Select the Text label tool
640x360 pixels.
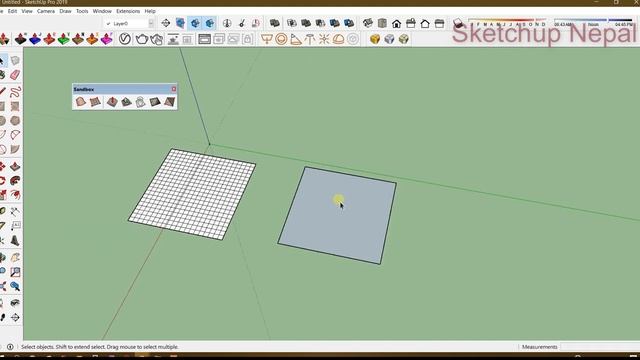point(15,226)
